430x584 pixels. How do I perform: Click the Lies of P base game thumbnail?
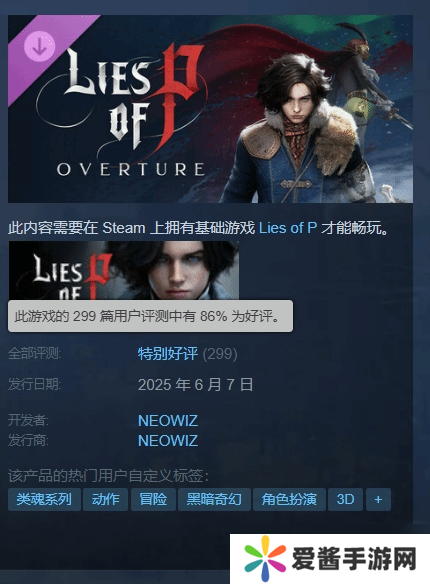pos(124,270)
